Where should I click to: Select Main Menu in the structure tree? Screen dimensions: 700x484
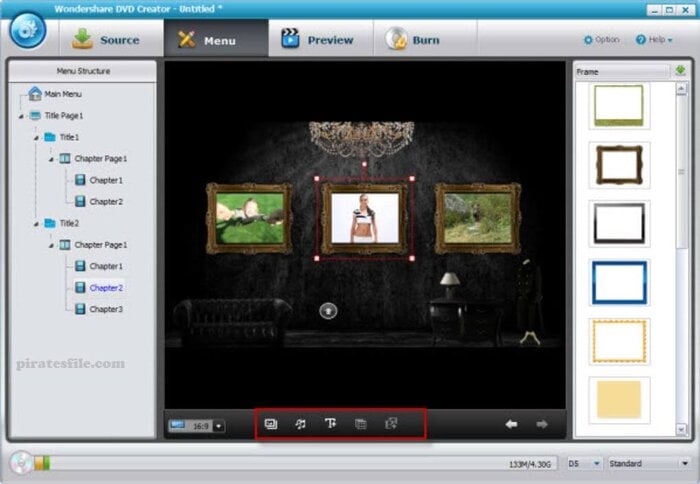[x=55, y=94]
